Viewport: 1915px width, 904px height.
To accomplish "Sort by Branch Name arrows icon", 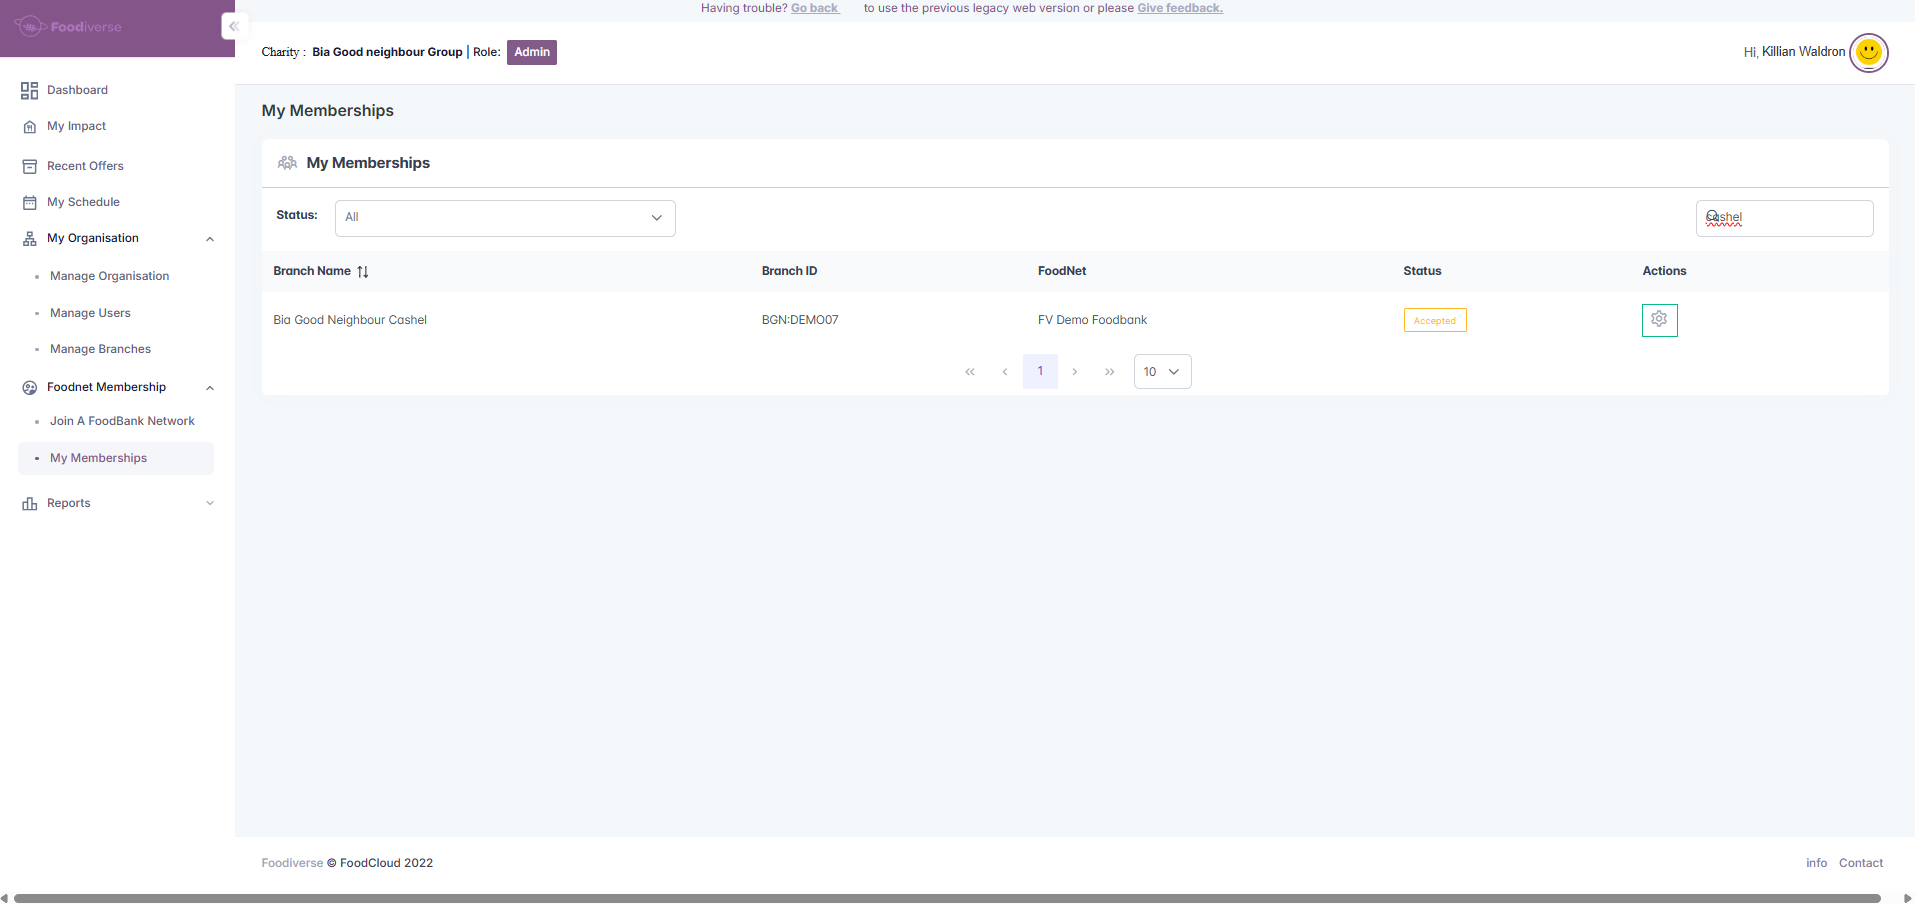I will click(363, 272).
